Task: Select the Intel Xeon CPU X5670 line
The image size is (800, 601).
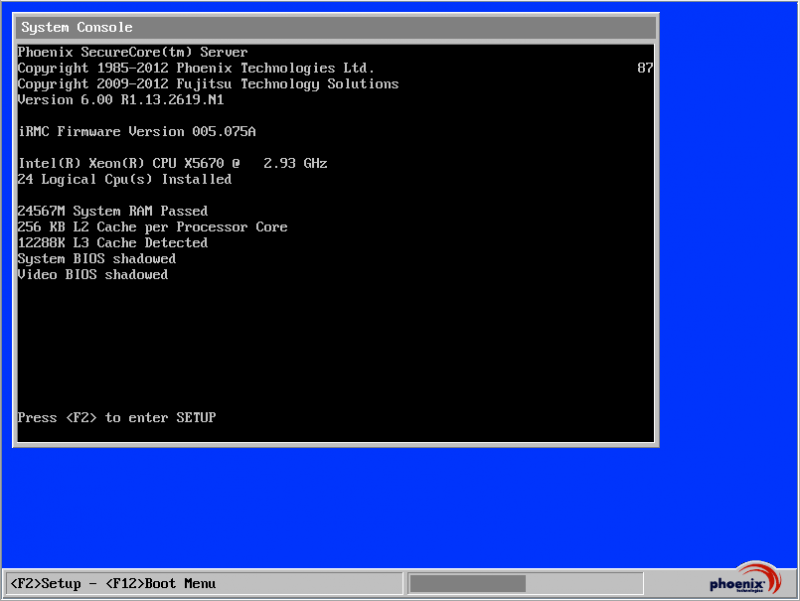Action: 172,163
